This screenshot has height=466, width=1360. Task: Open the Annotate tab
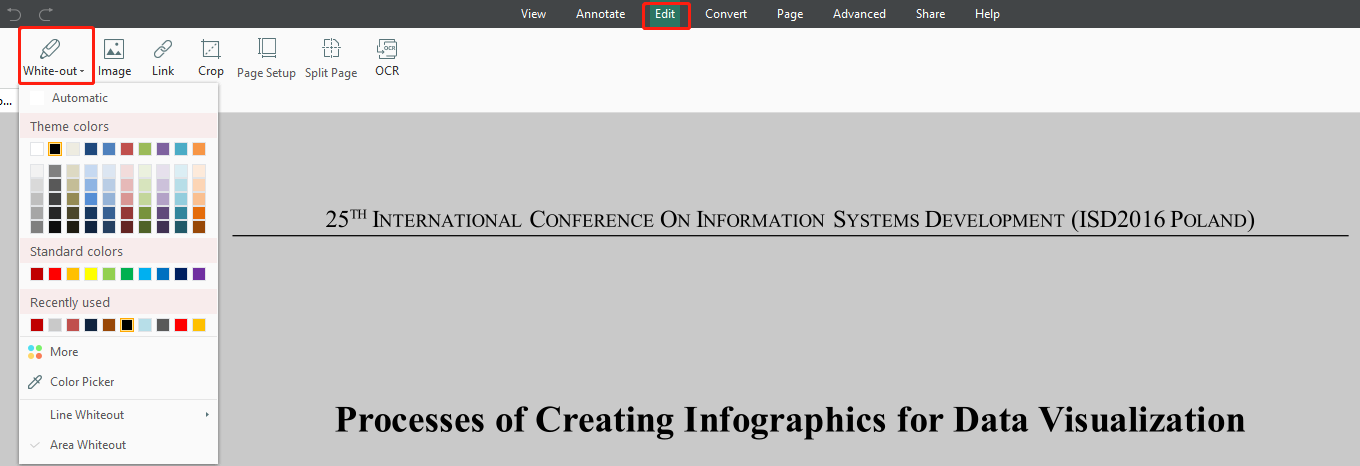pos(600,14)
